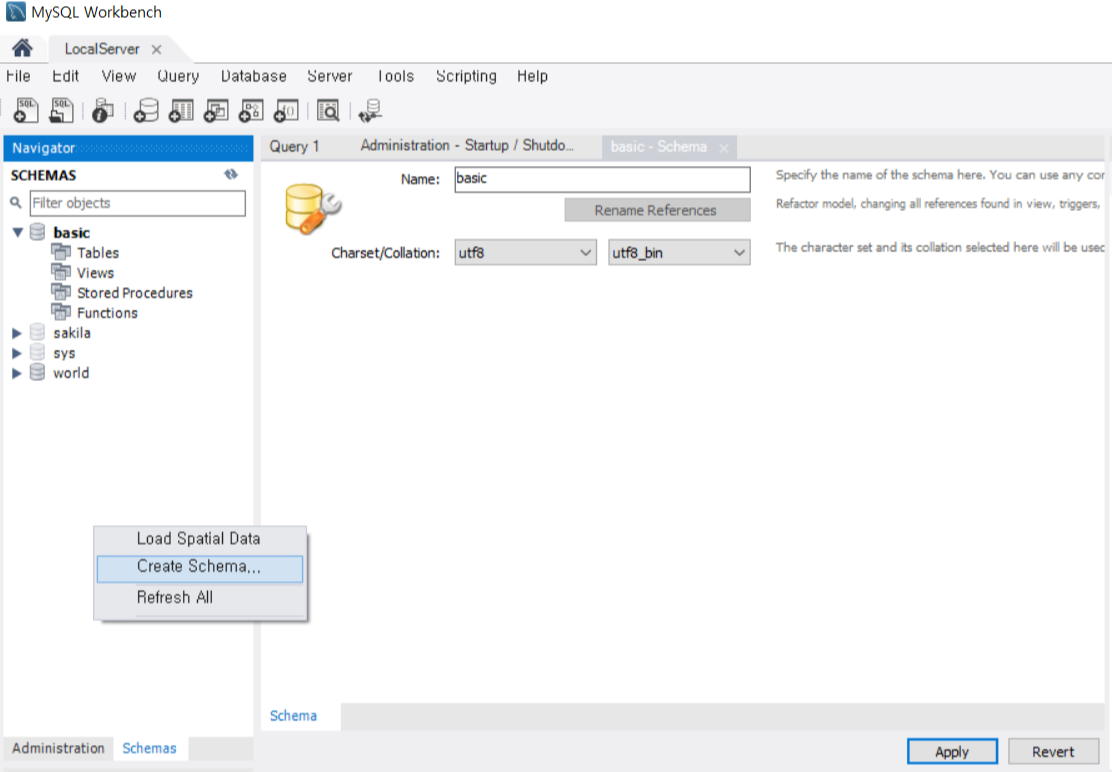
Task: Select the Views node under basic
Action: click(x=95, y=272)
